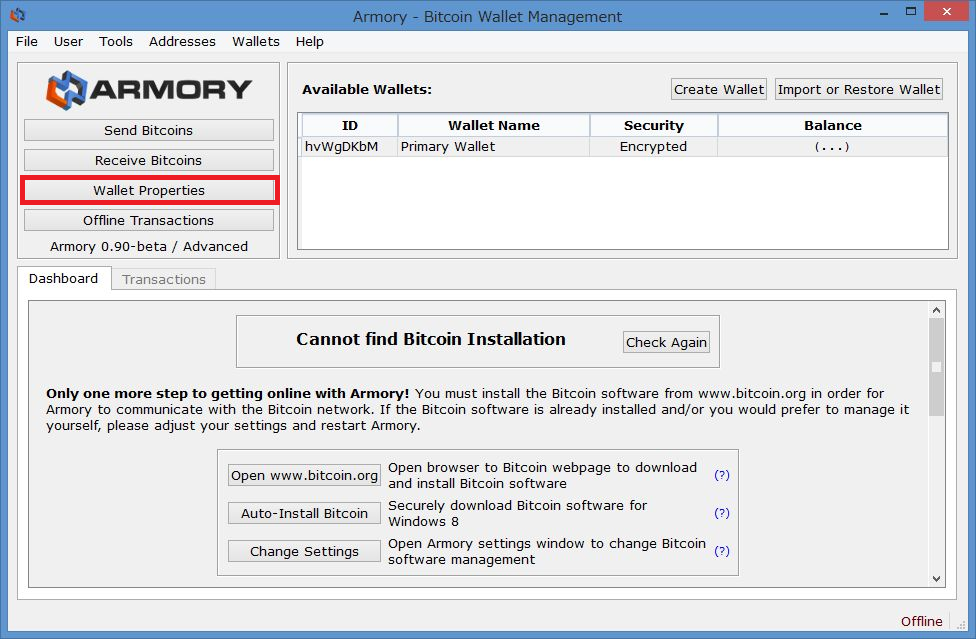This screenshot has height=639, width=976.
Task: Click the Armory logo in the left panel
Action: click(x=149, y=90)
